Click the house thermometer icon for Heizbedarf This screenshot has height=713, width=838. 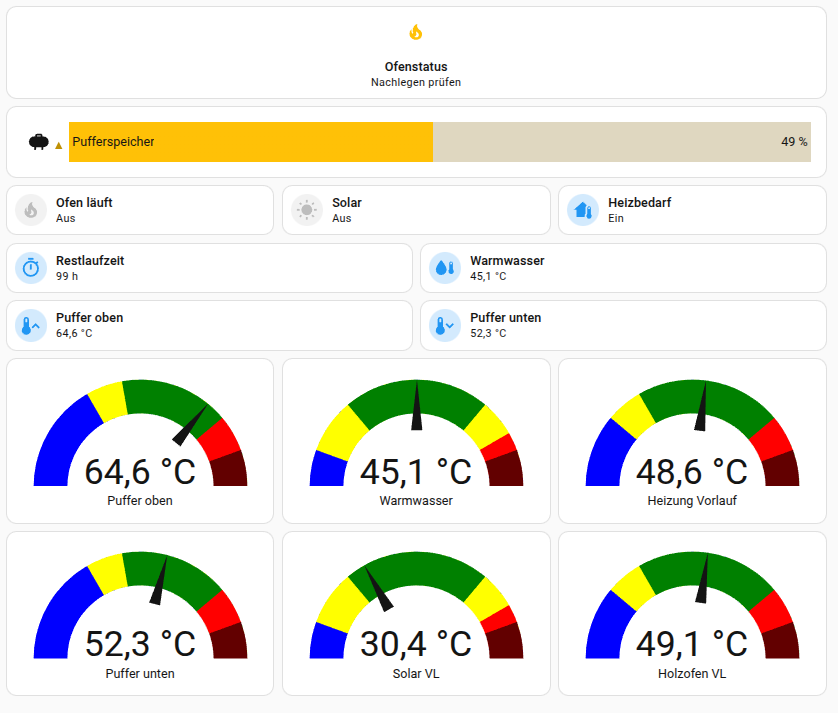click(583, 210)
